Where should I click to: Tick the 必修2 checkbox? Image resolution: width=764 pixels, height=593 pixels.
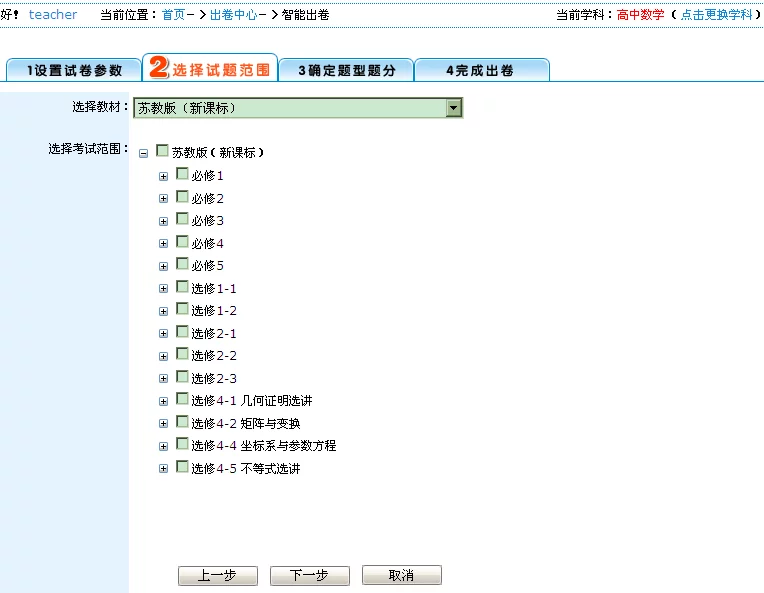coord(182,196)
